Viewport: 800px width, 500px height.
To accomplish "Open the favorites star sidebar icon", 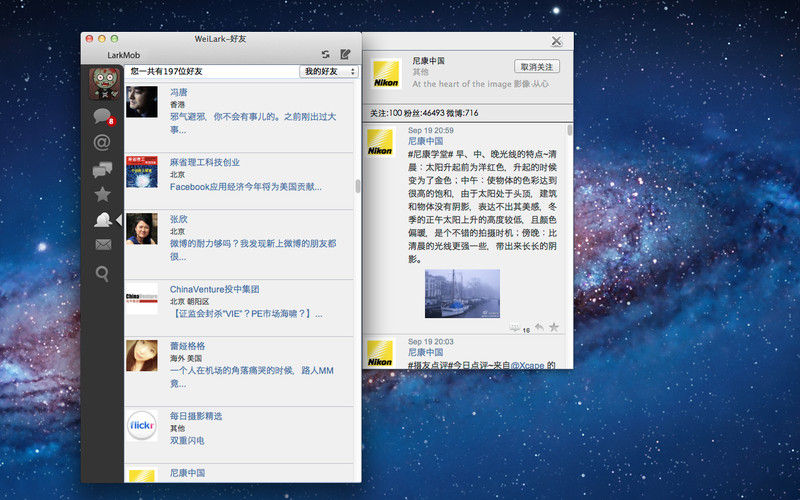I will [x=103, y=194].
